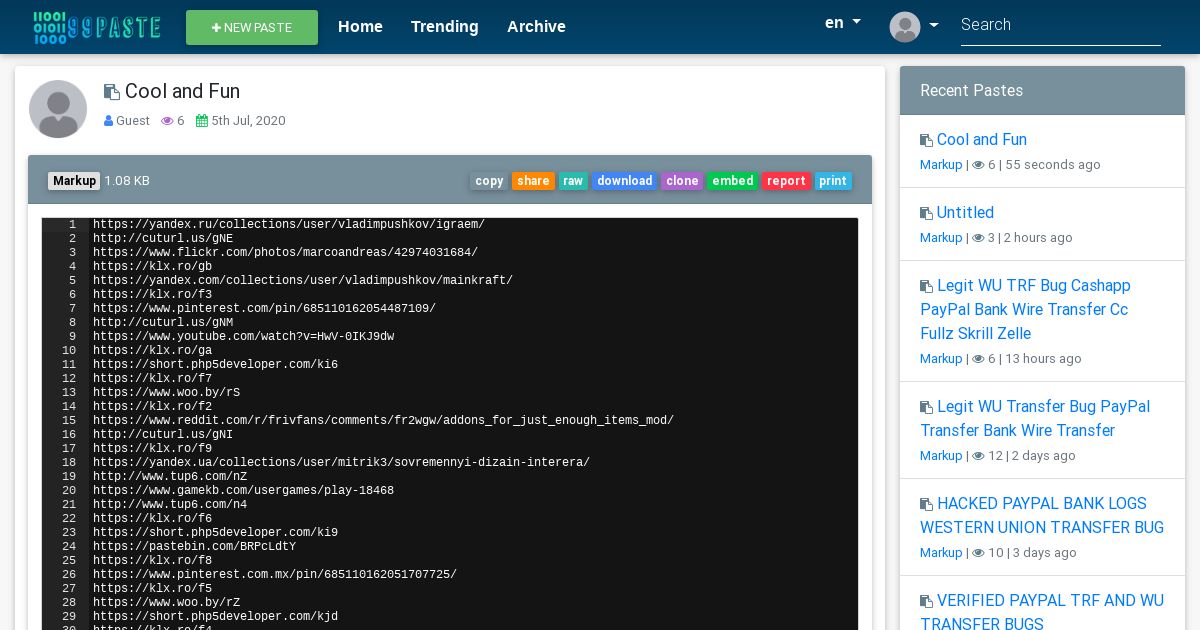Click Markup link with 3 days ago entry

coord(941,553)
